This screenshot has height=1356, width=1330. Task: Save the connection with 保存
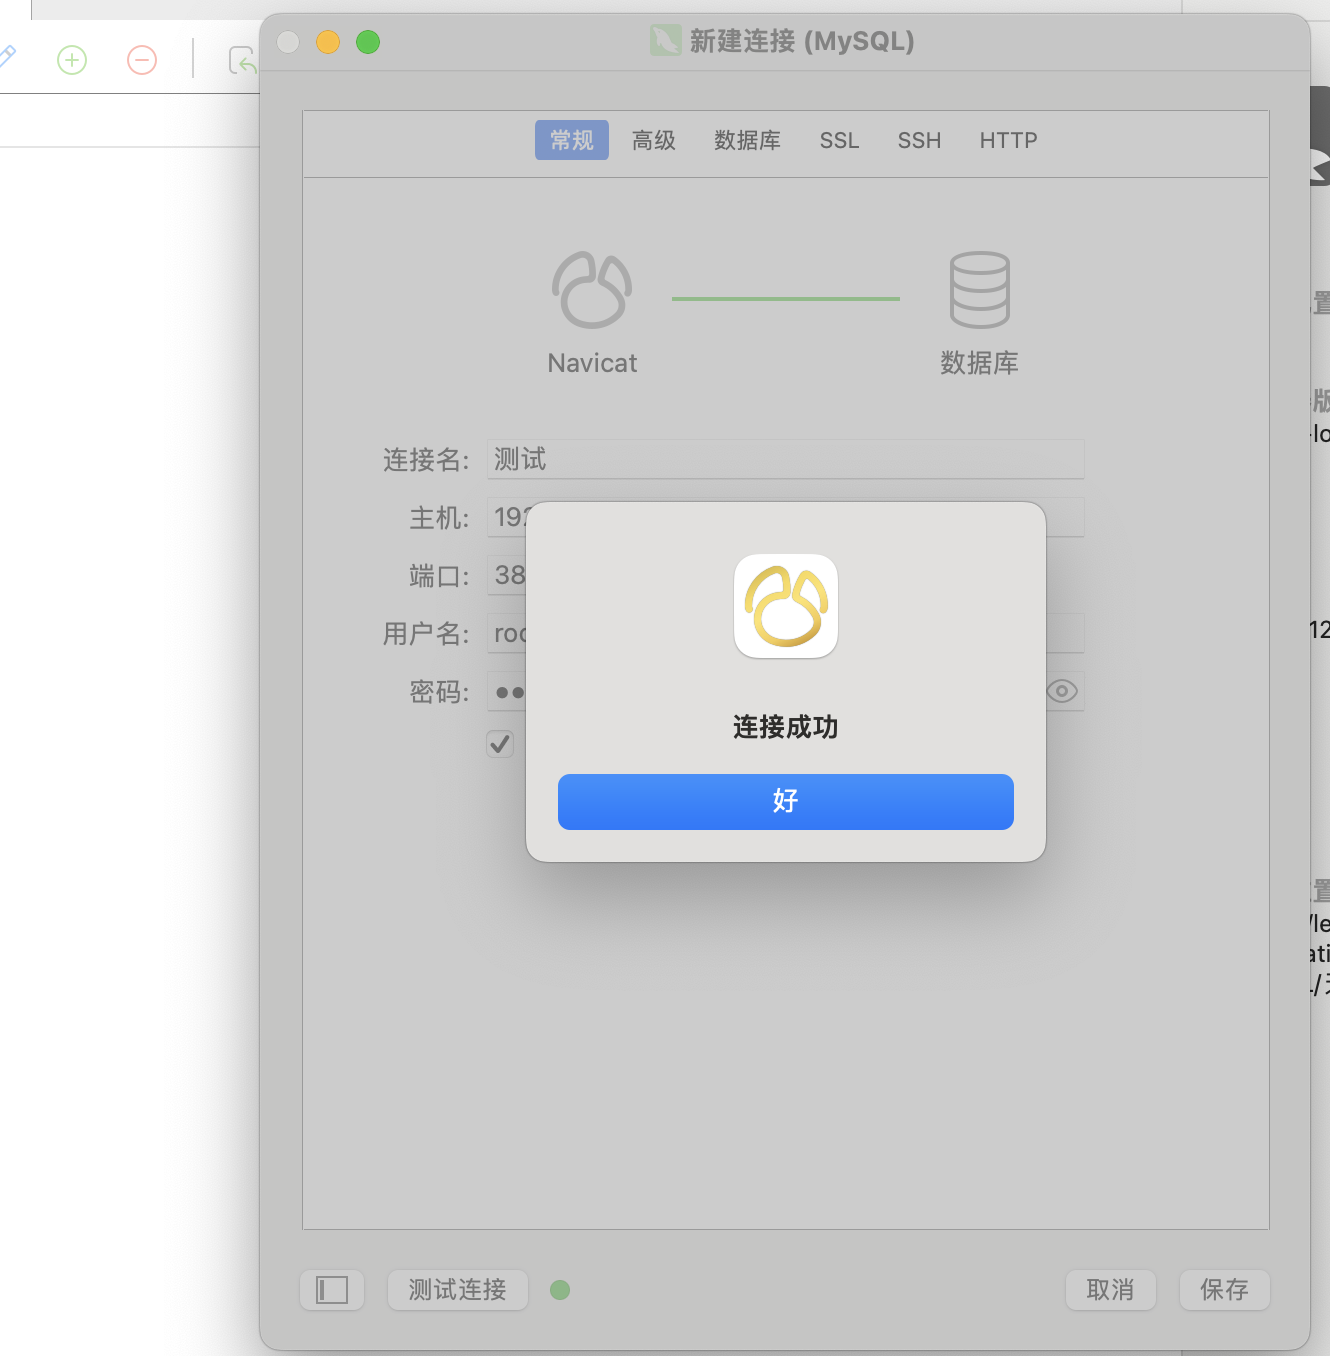point(1224,1290)
